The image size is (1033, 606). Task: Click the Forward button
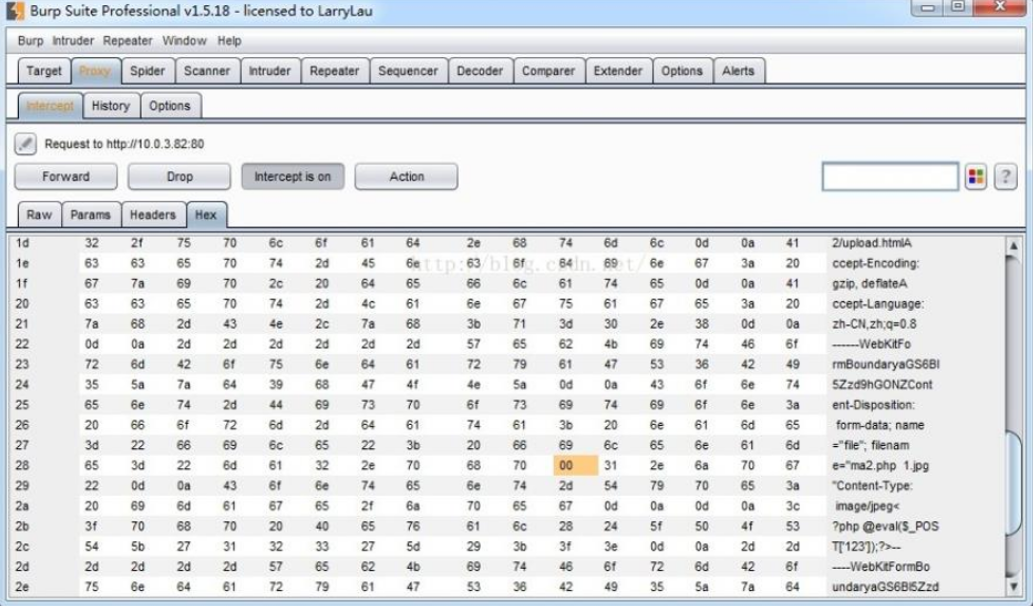66,177
